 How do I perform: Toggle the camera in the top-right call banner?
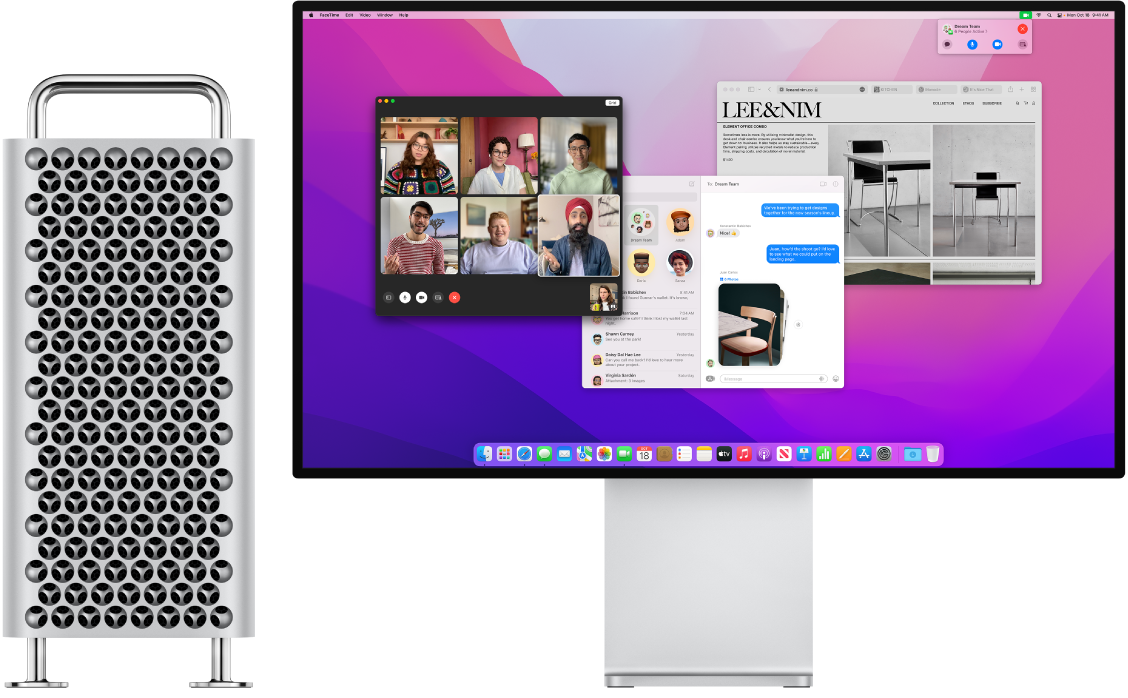click(x=996, y=44)
